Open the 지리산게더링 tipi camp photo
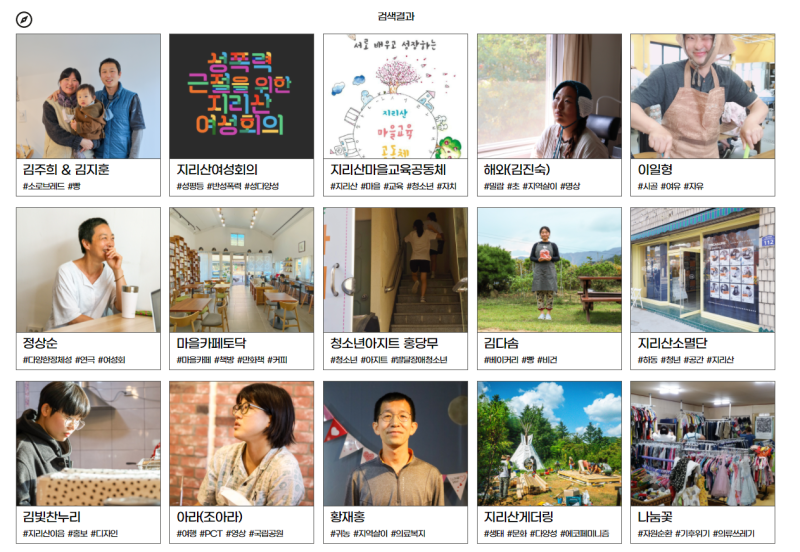 [549, 444]
